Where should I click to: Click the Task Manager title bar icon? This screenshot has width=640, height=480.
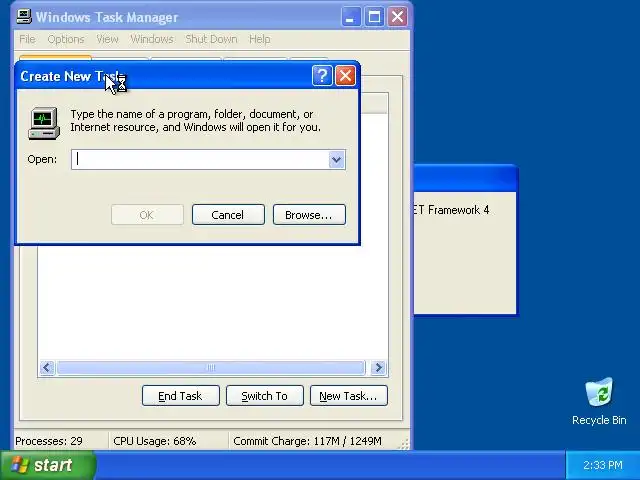coord(24,17)
